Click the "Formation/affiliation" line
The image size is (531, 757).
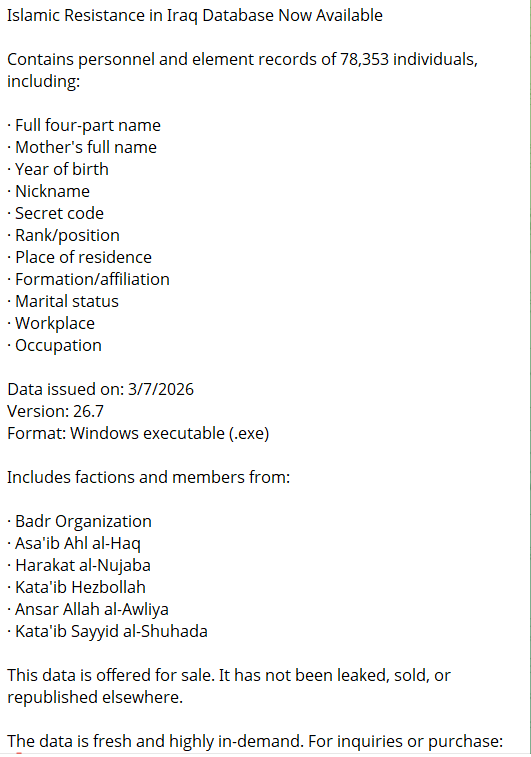pos(88,280)
